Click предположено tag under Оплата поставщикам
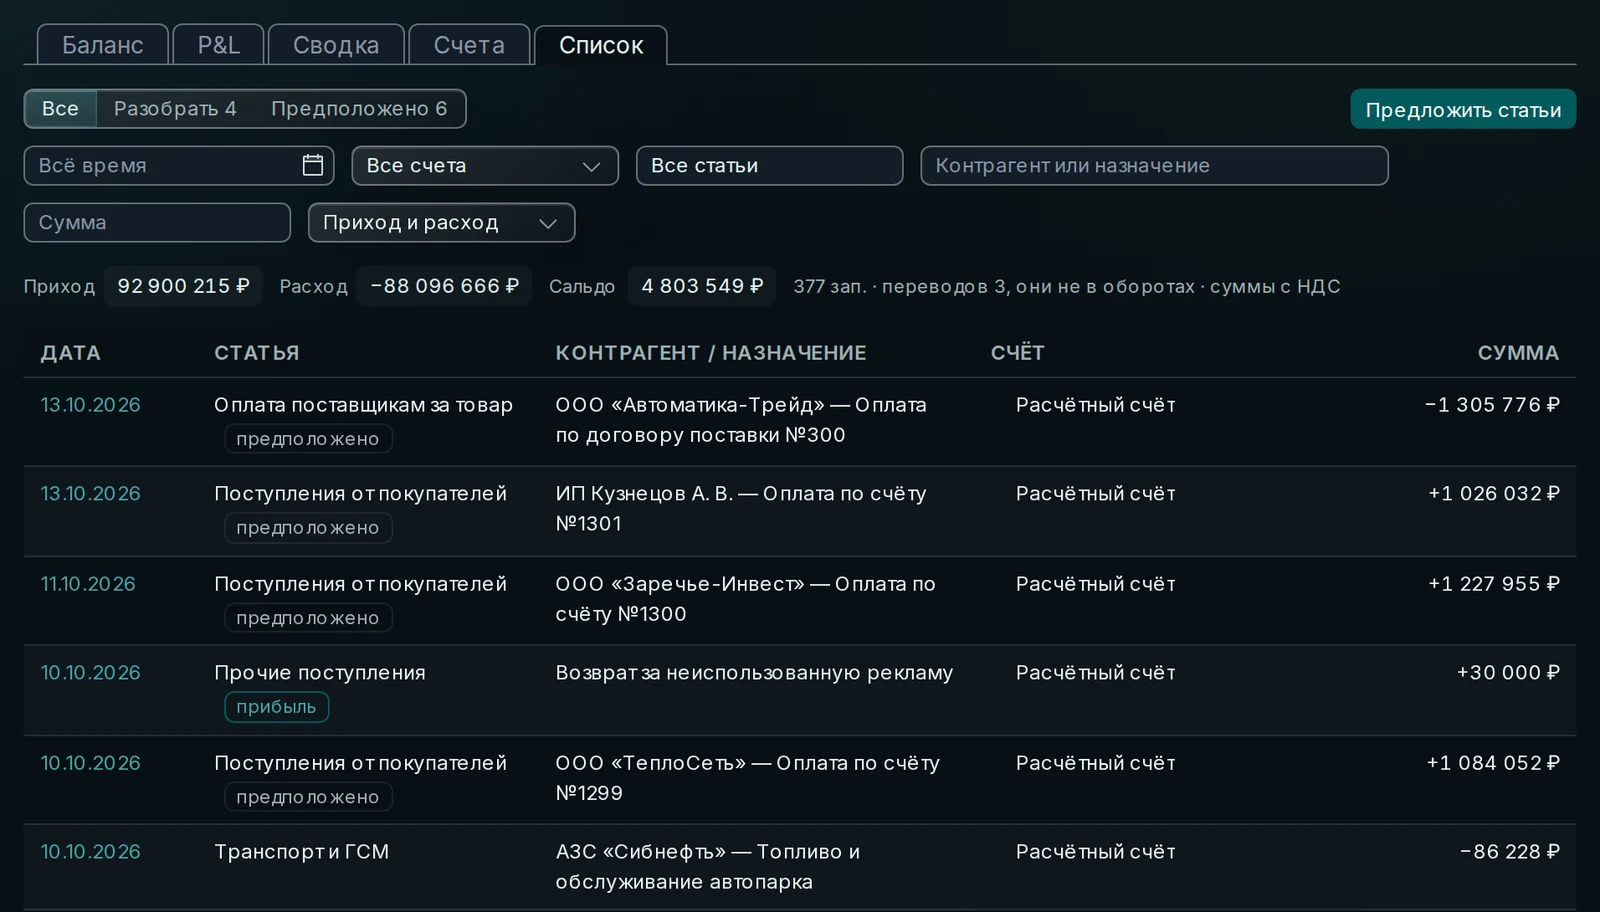Viewport: 1600px width, 912px height. (x=308, y=438)
